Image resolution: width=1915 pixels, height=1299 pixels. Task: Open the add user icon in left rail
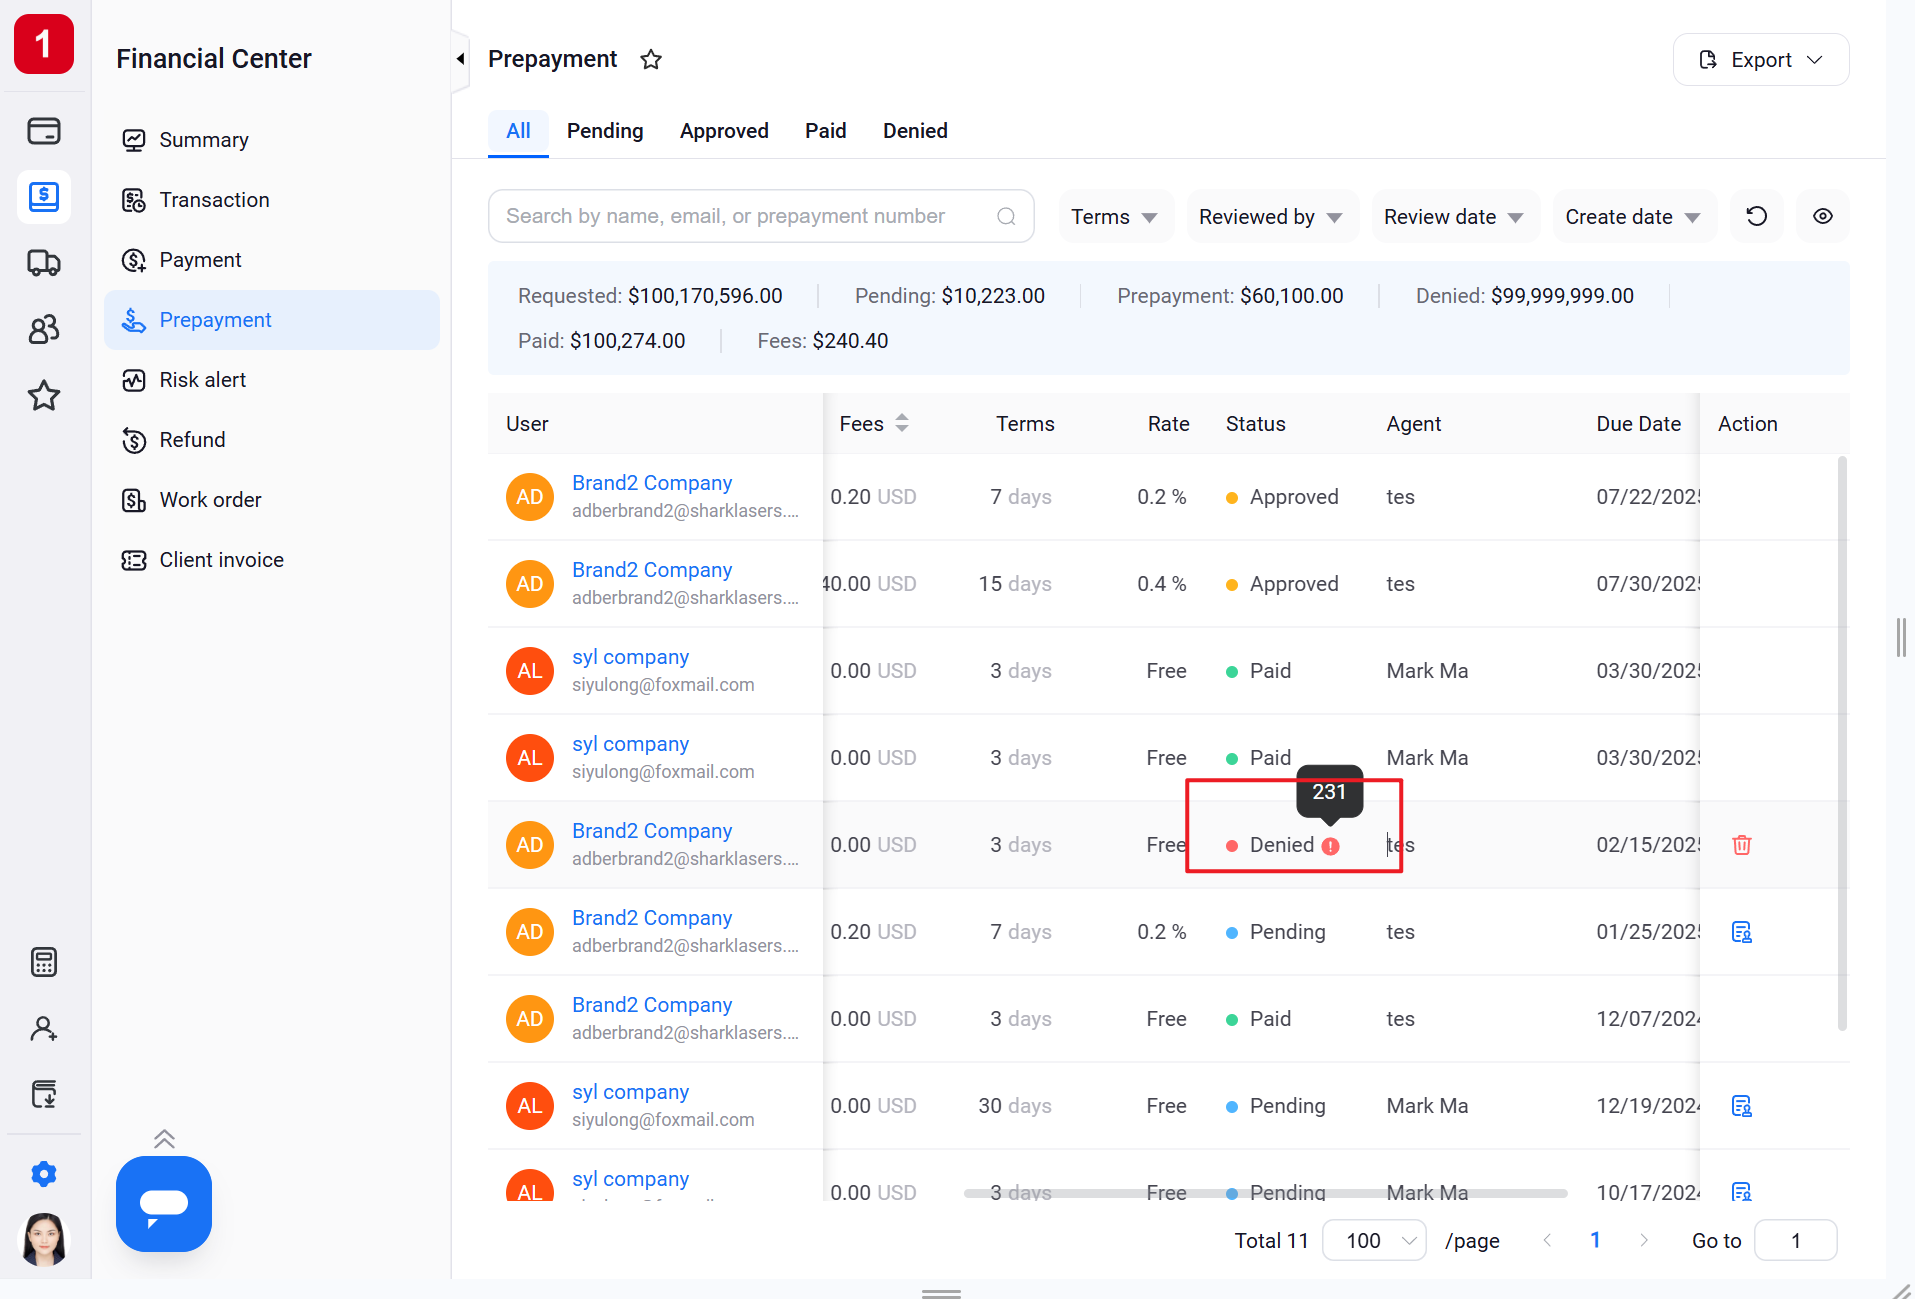pyautogui.click(x=44, y=1028)
